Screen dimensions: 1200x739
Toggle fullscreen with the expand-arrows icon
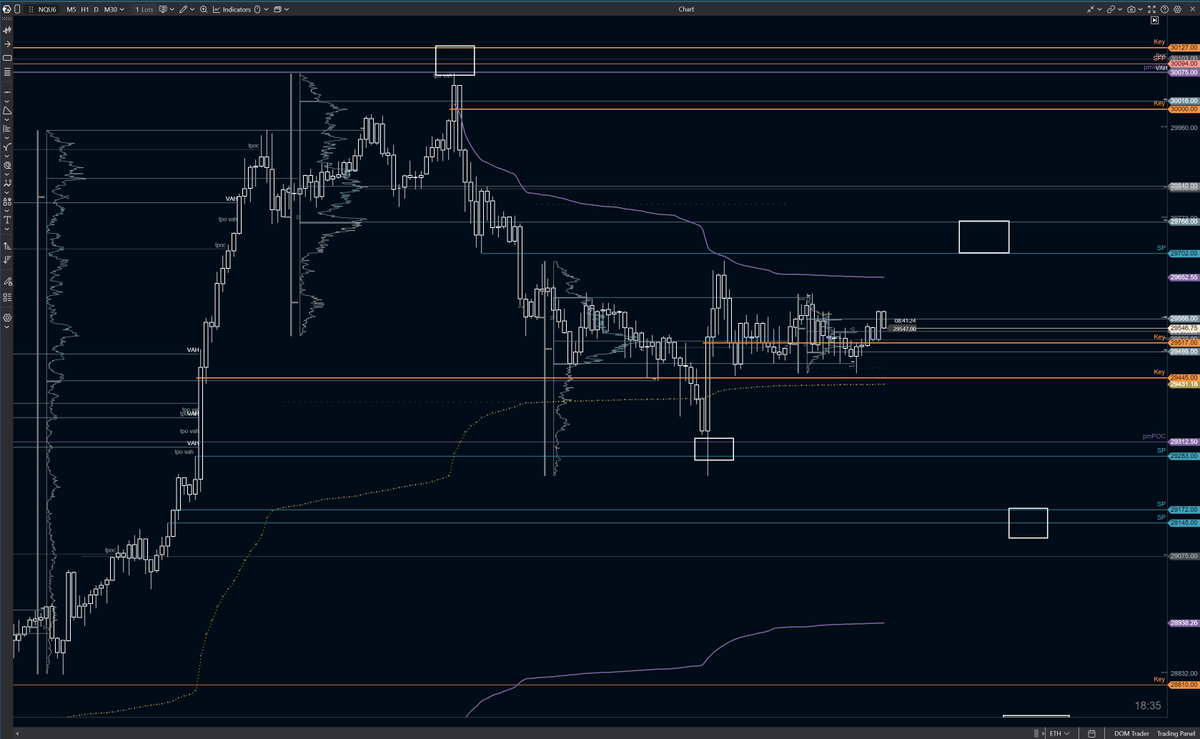pyautogui.click(x=1152, y=9)
